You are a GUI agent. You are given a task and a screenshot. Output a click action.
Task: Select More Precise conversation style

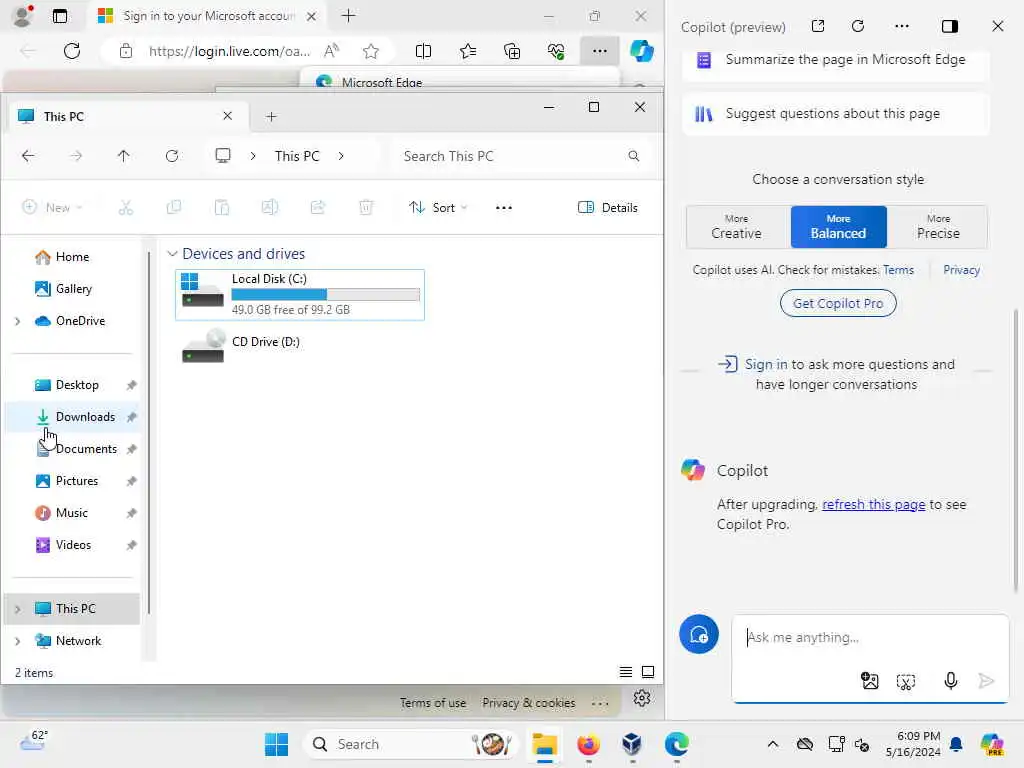click(x=938, y=227)
